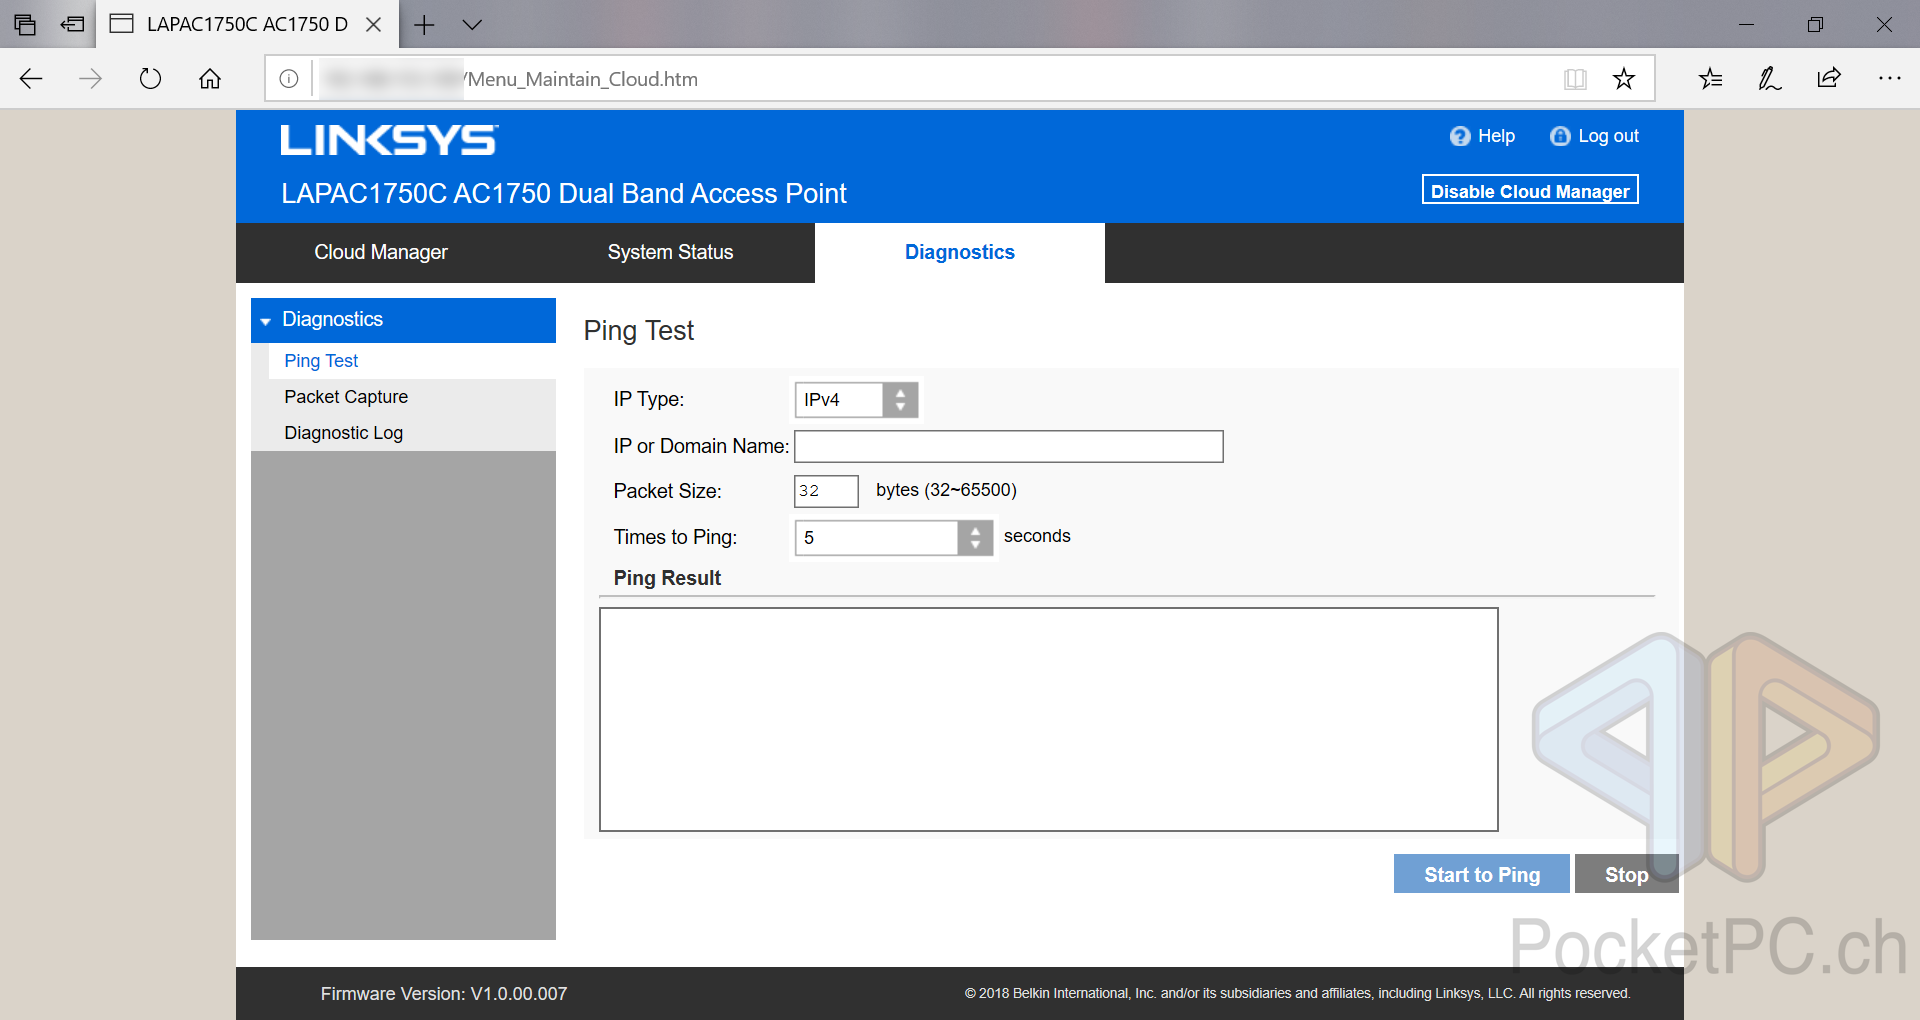
Task: Switch to Cloud Manager tab
Action: (381, 252)
